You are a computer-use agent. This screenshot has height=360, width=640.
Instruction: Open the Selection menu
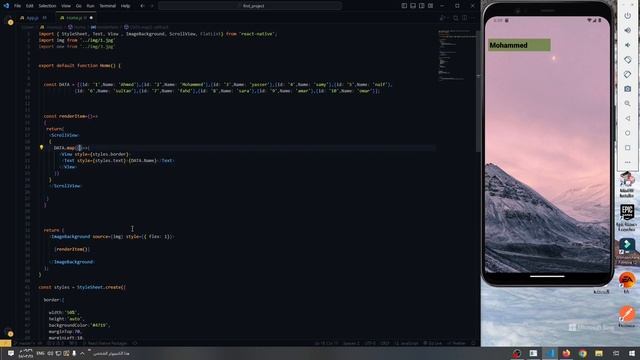[47, 6]
